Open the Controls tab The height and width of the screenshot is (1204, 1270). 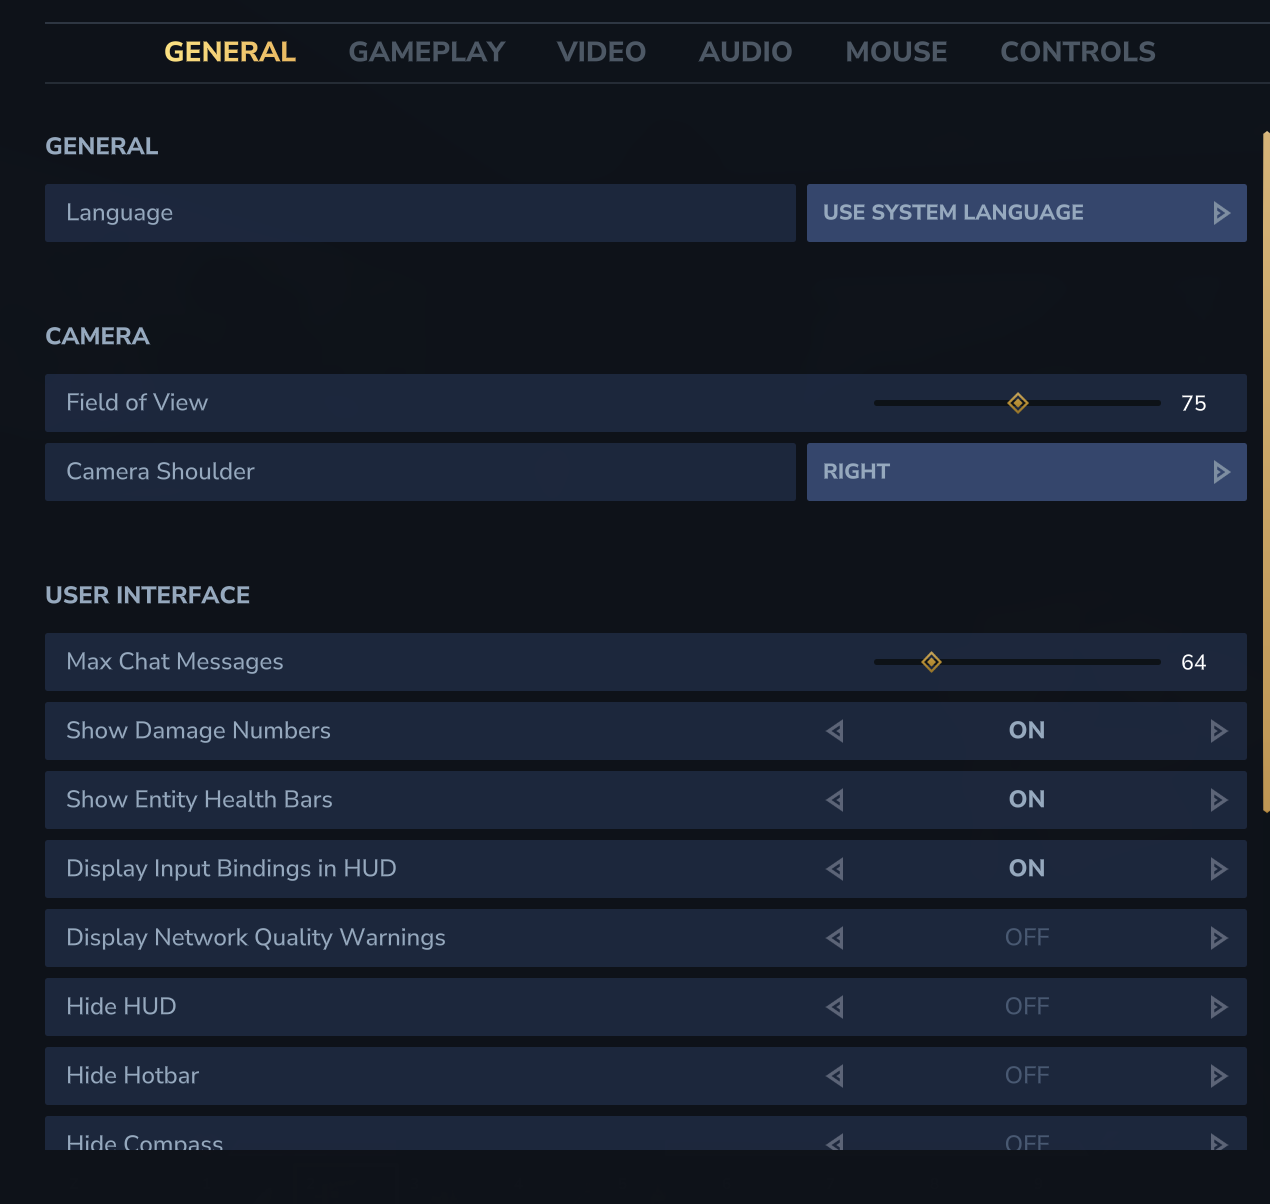pos(1077,52)
